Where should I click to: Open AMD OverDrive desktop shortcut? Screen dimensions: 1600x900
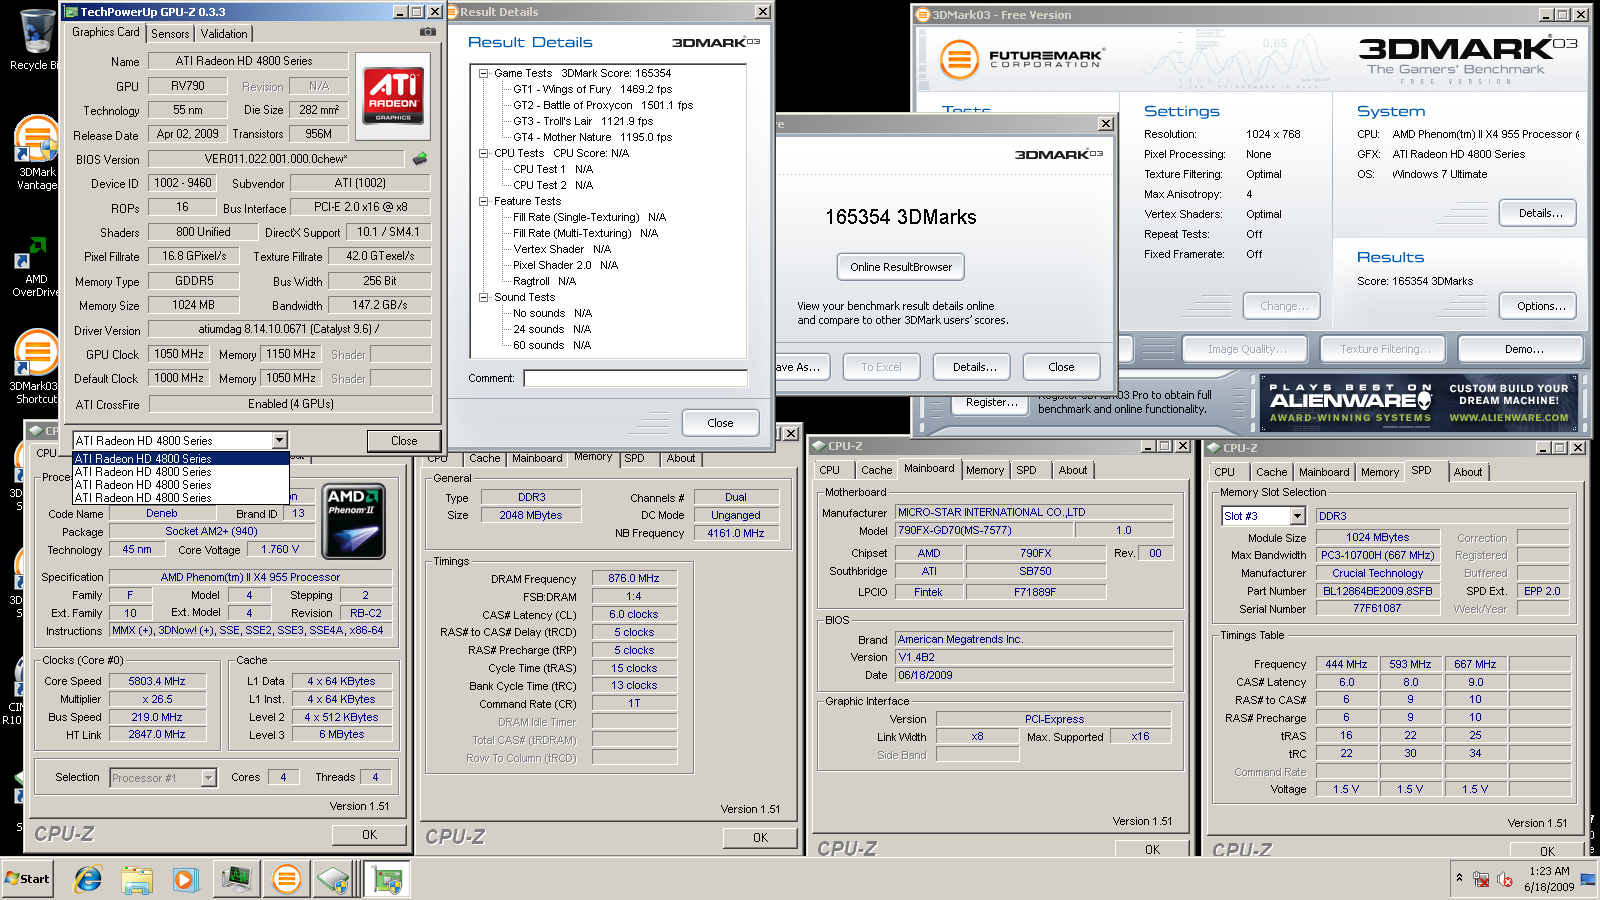(x=36, y=268)
